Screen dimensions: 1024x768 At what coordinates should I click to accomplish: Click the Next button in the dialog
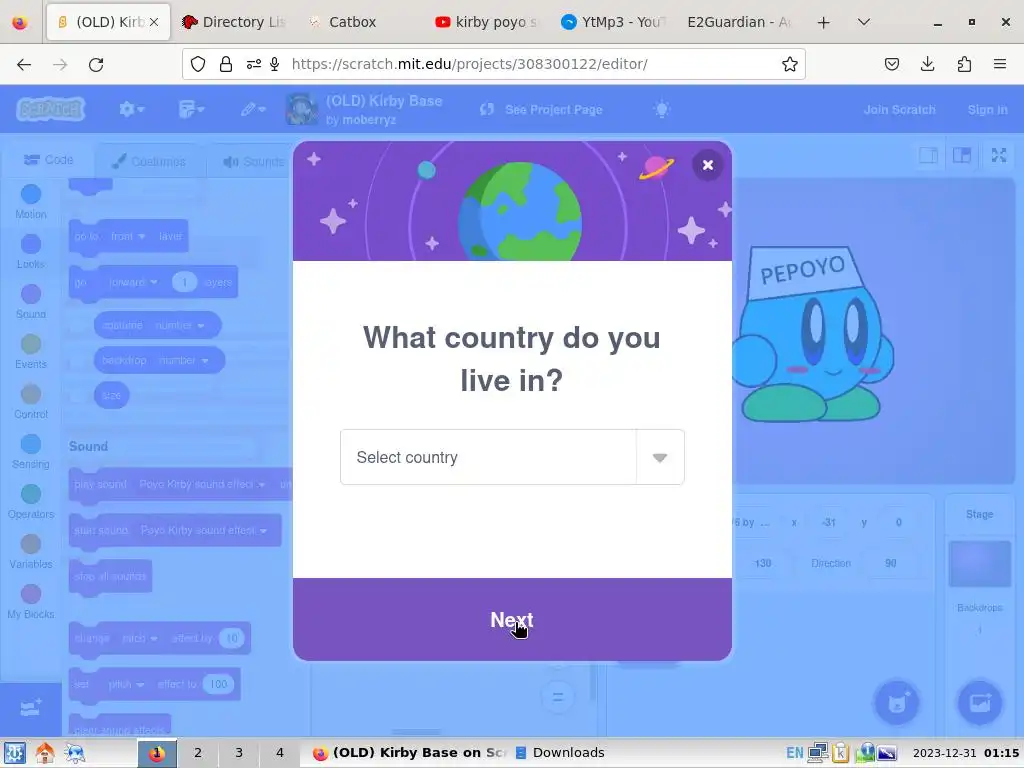point(512,619)
